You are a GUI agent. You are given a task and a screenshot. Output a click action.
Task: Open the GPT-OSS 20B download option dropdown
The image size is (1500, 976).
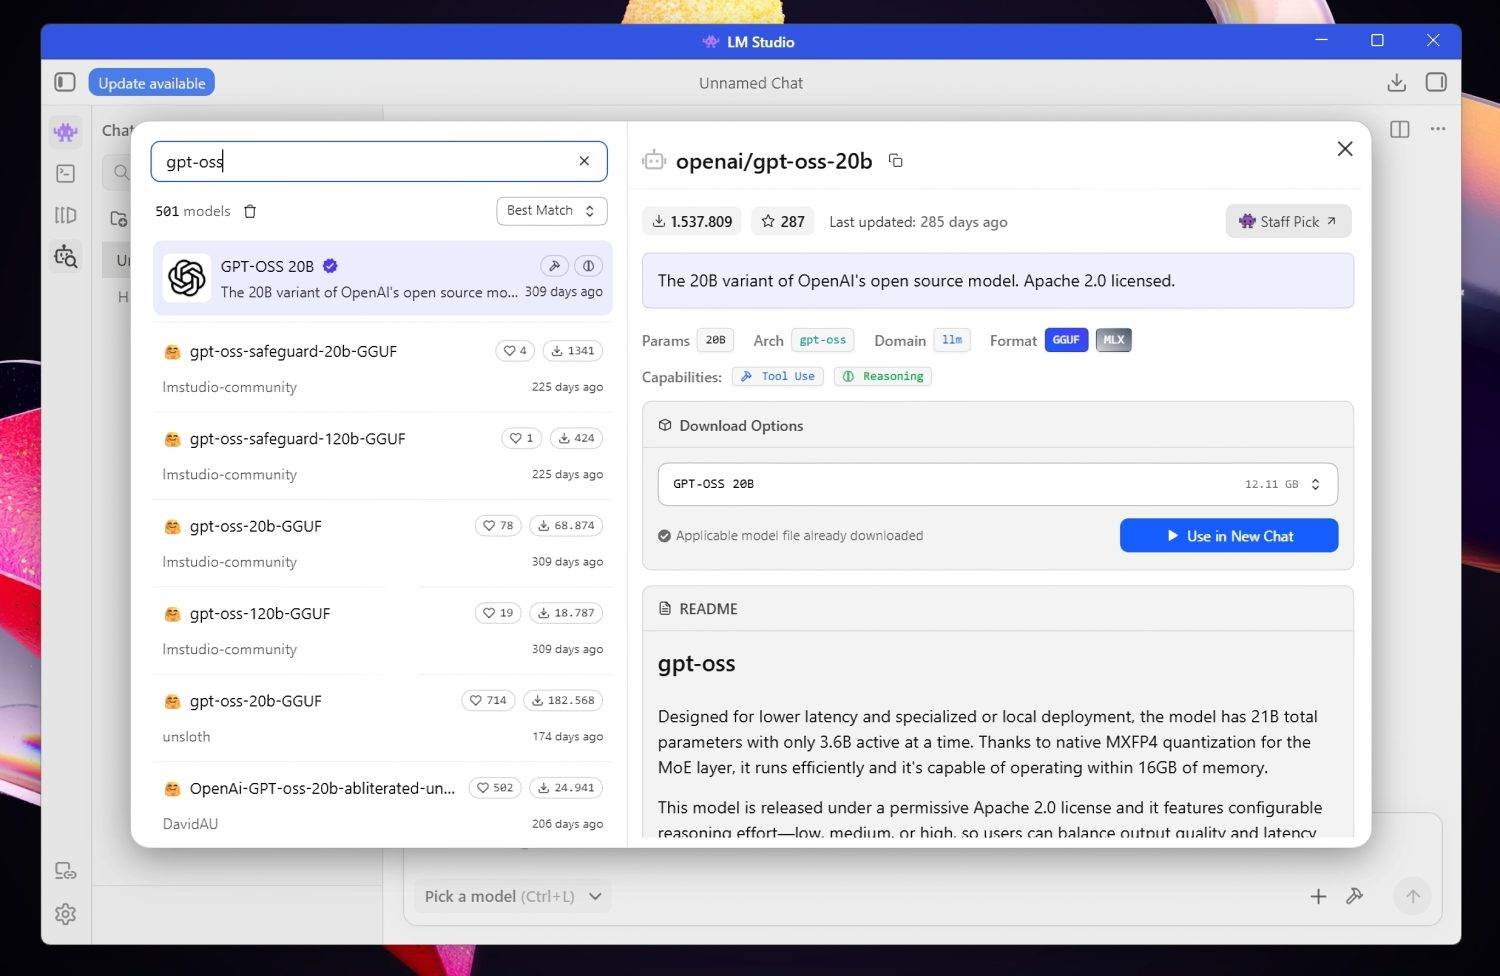point(997,484)
